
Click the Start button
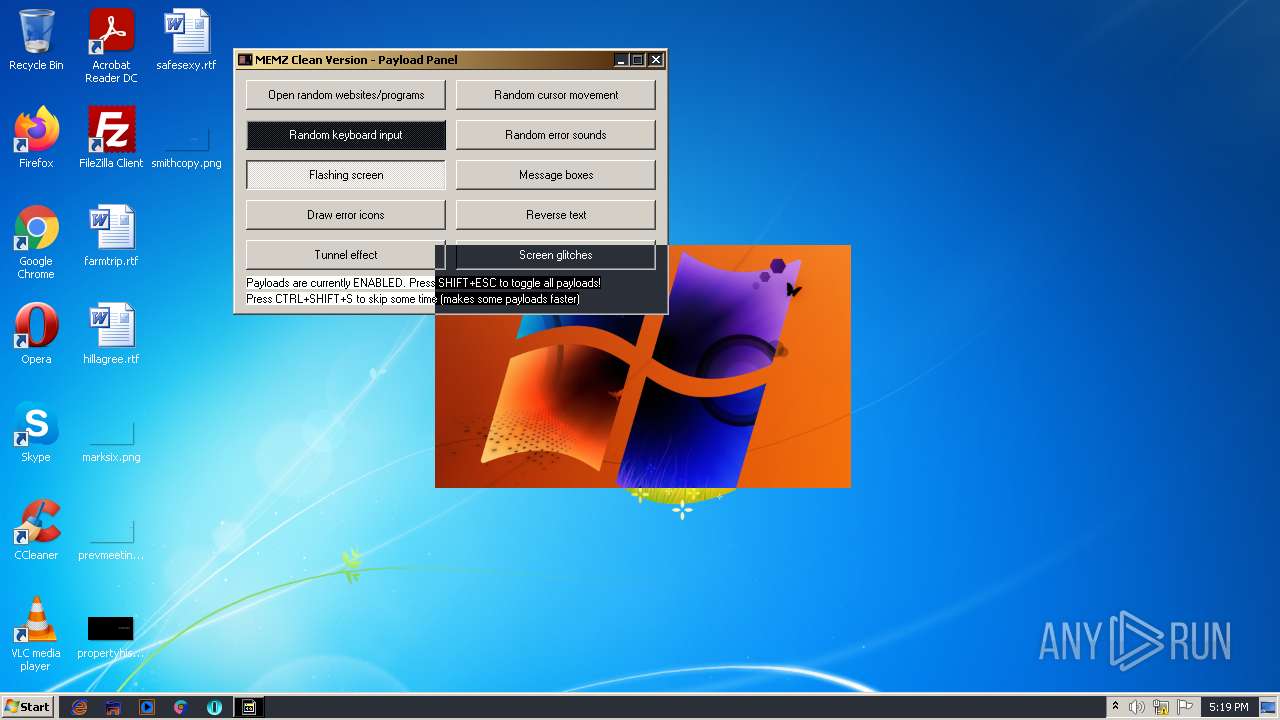pyautogui.click(x=28, y=707)
